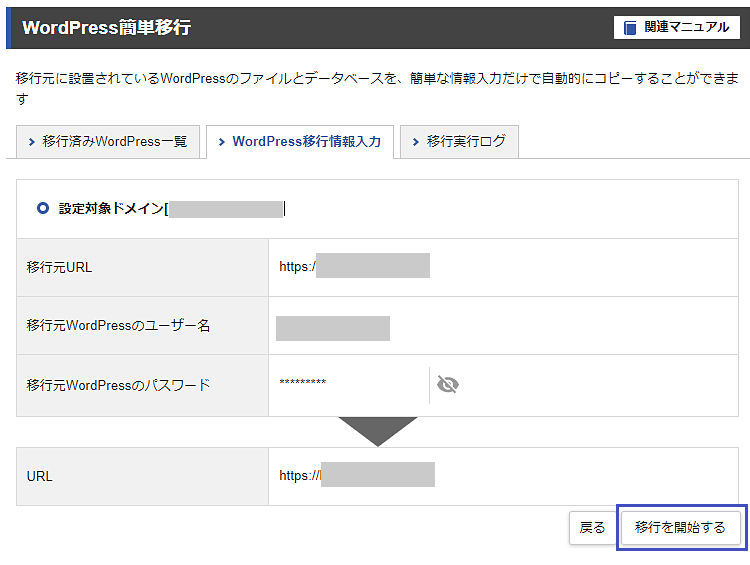Click the circle bullet icon beside 設定対象ドメイン
The width and height of the screenshot is (750, 565).
tap(43, 208)
